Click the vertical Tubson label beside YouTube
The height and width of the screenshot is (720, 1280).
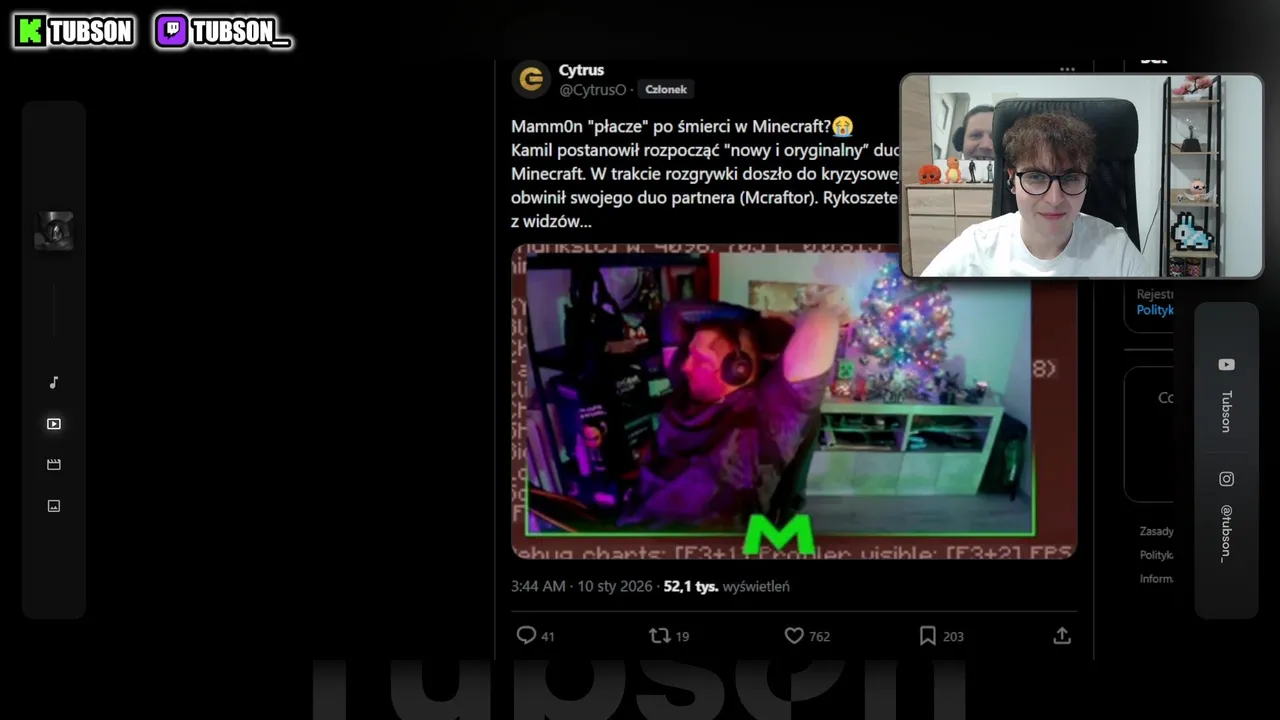tap(1226, 411)
